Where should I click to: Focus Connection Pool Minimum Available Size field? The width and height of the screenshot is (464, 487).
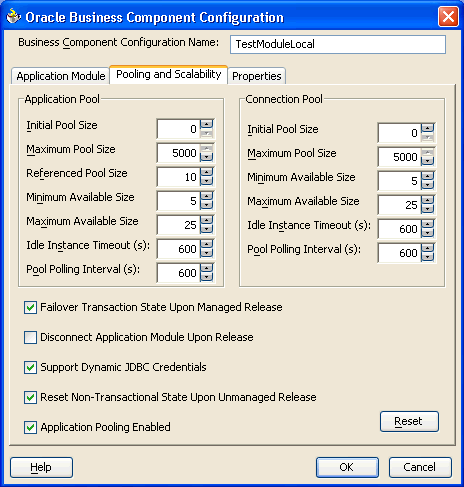400,181
